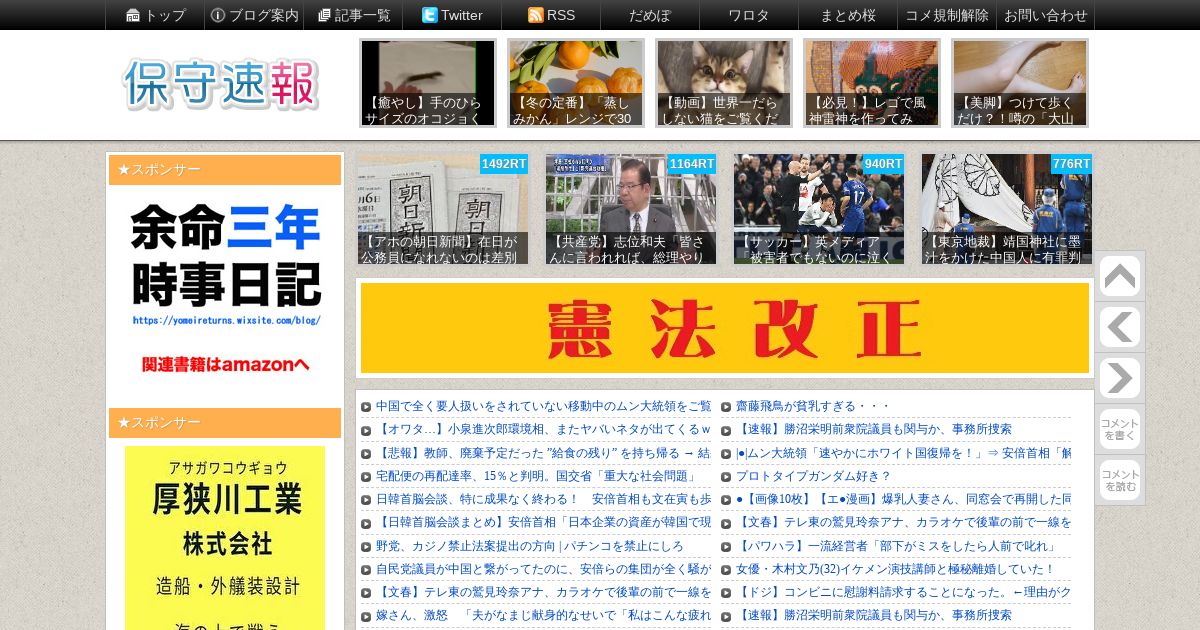This screenshot has width=1200, height=630.
Task: Open the お問い合わせ menu link
Action: tap(1046, 15)
